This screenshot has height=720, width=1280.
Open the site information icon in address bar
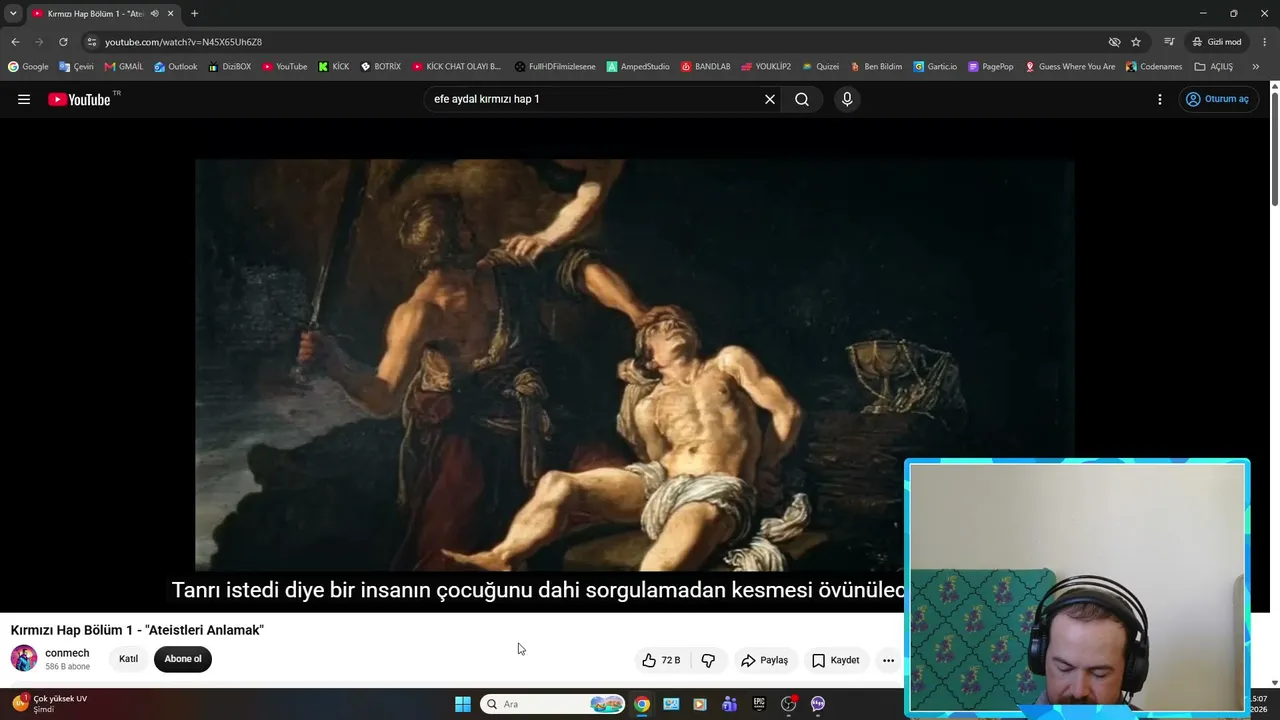91,42
